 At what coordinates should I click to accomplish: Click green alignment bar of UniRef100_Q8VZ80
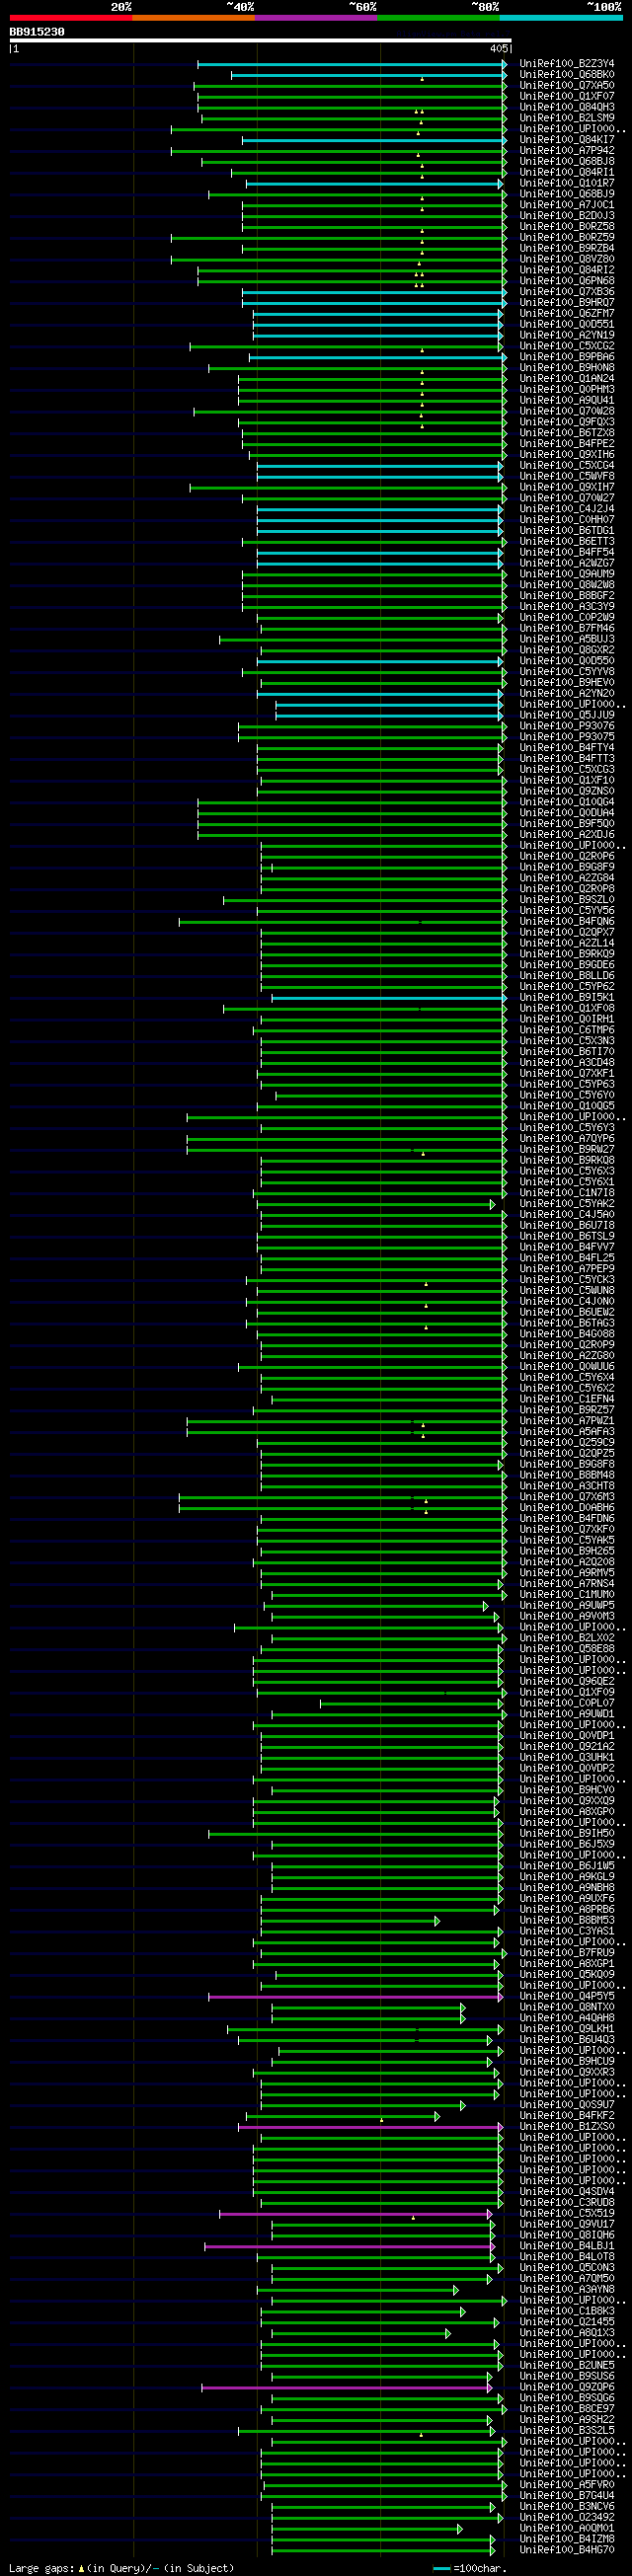pos(339,259)
